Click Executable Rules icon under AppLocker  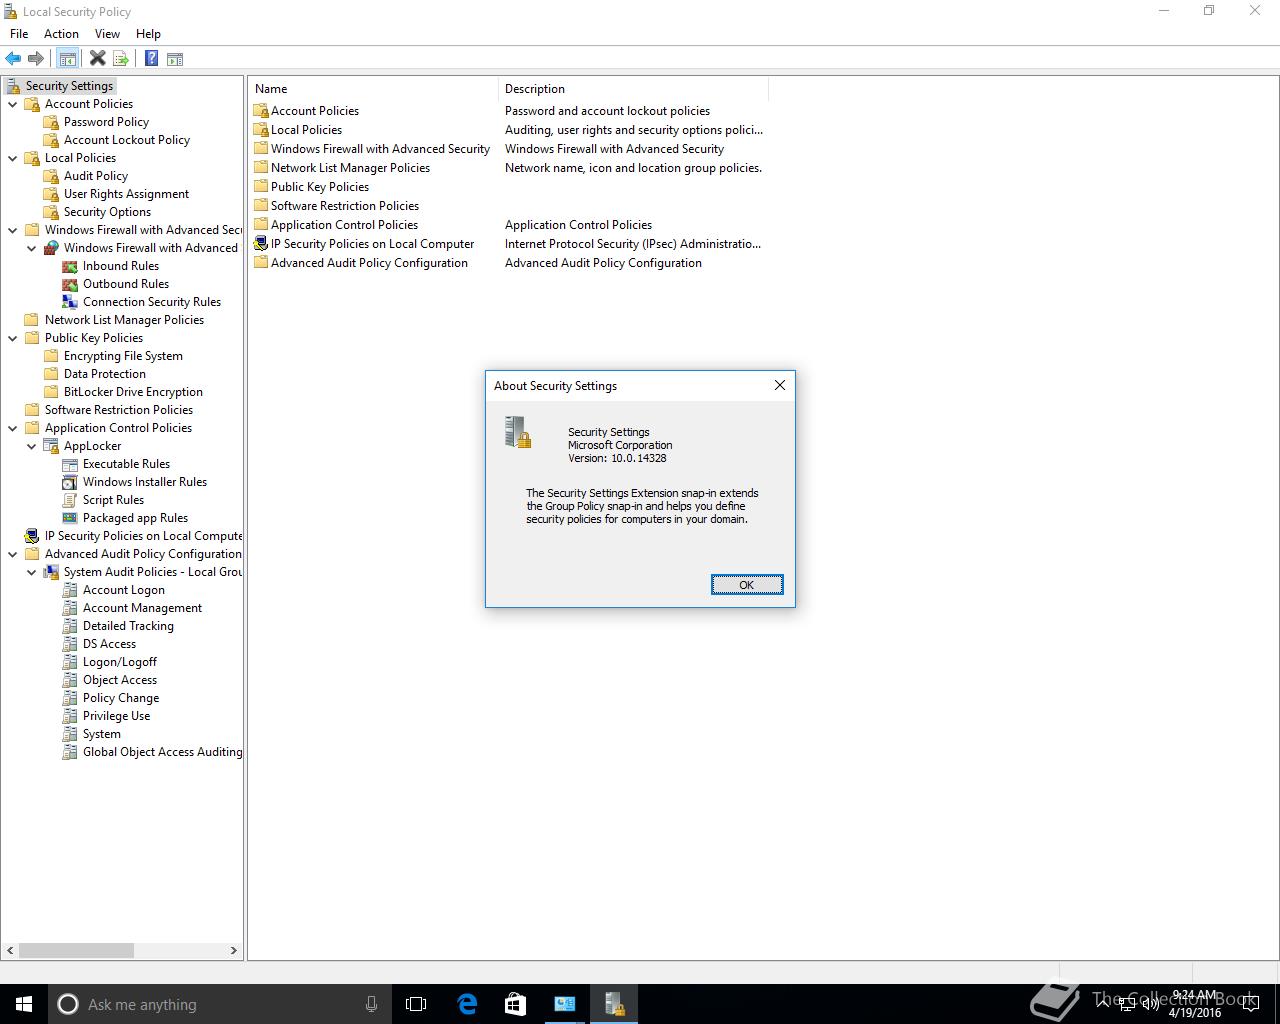(70, 464)
